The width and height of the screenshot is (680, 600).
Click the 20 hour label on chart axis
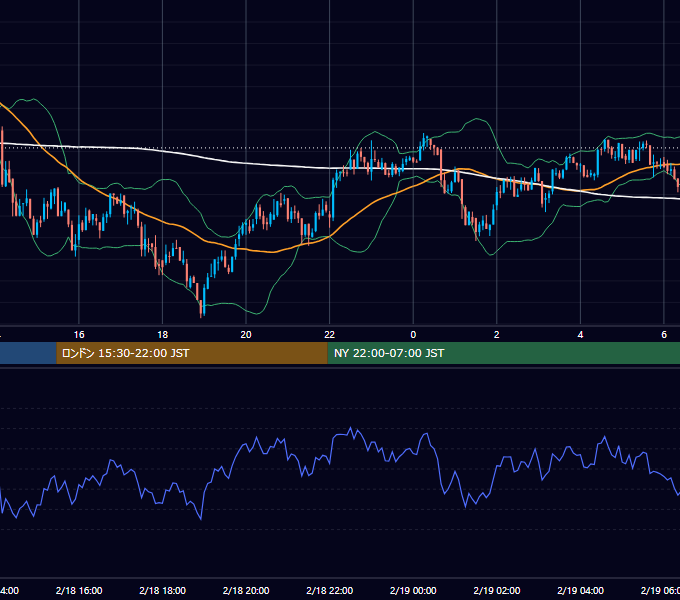pyautogui.click(x=246, y=335)
